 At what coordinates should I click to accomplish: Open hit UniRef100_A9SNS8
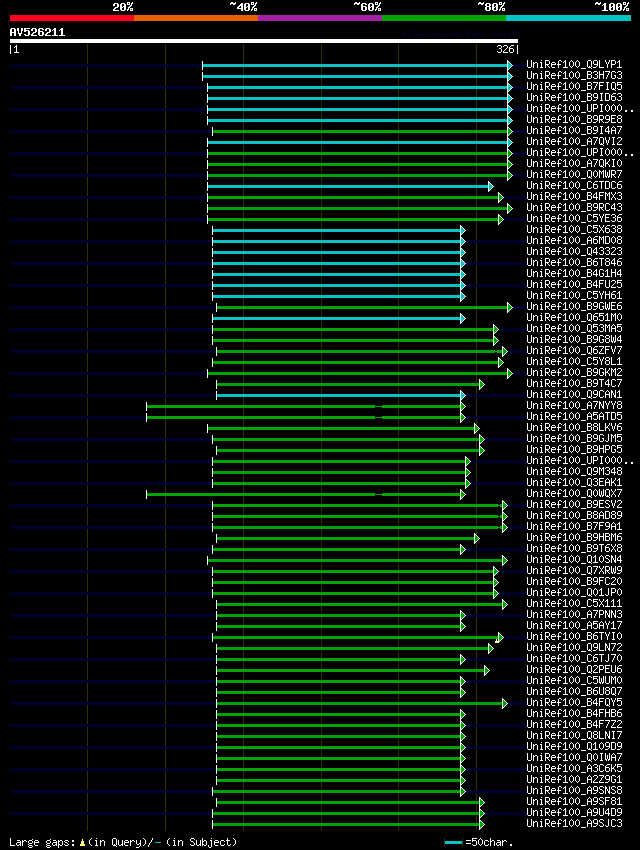pyautogui.click(x=574, y=790)
